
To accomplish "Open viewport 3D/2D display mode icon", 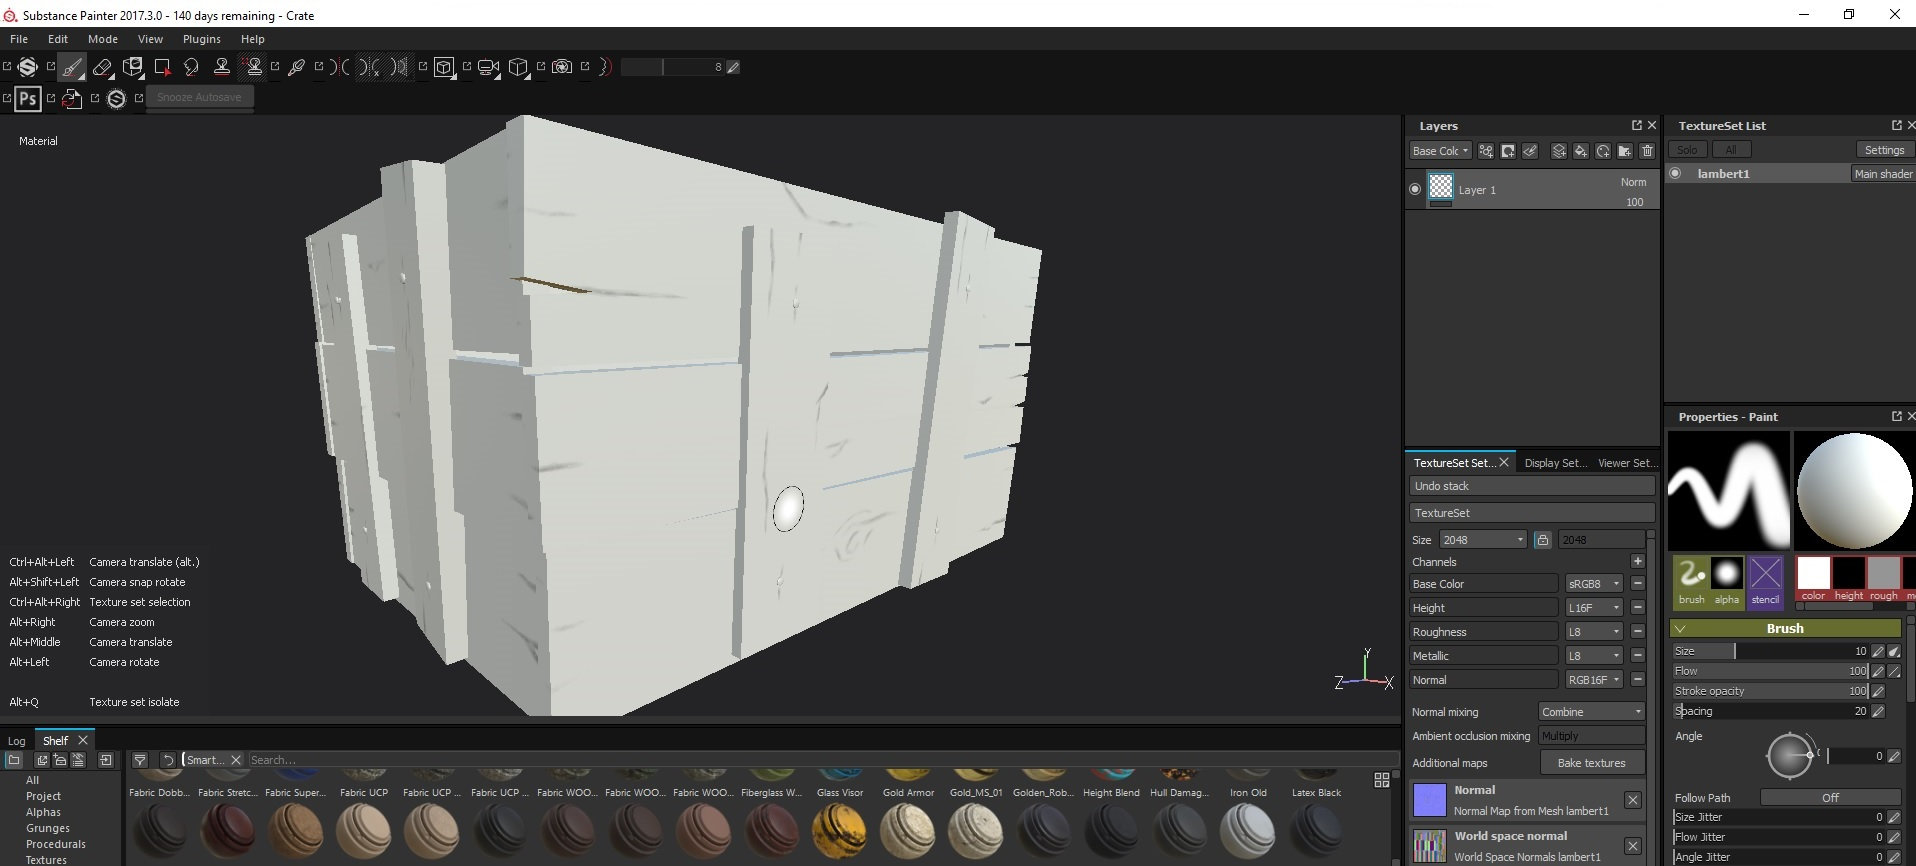I will [x=444, y=67].
